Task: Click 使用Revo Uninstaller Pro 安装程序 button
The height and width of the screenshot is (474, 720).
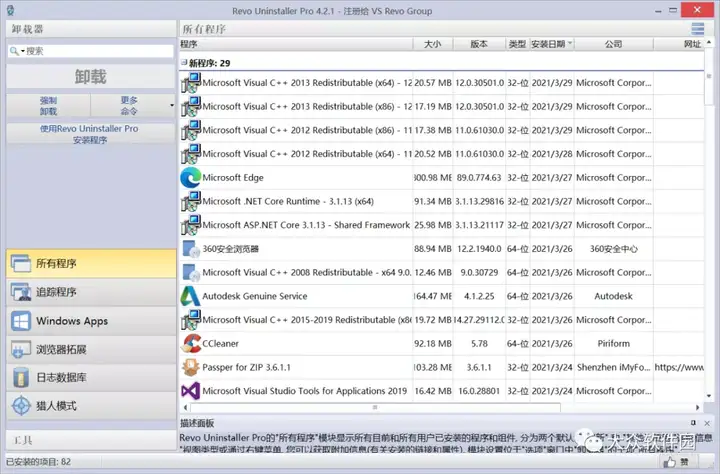Action: [91, 134]
